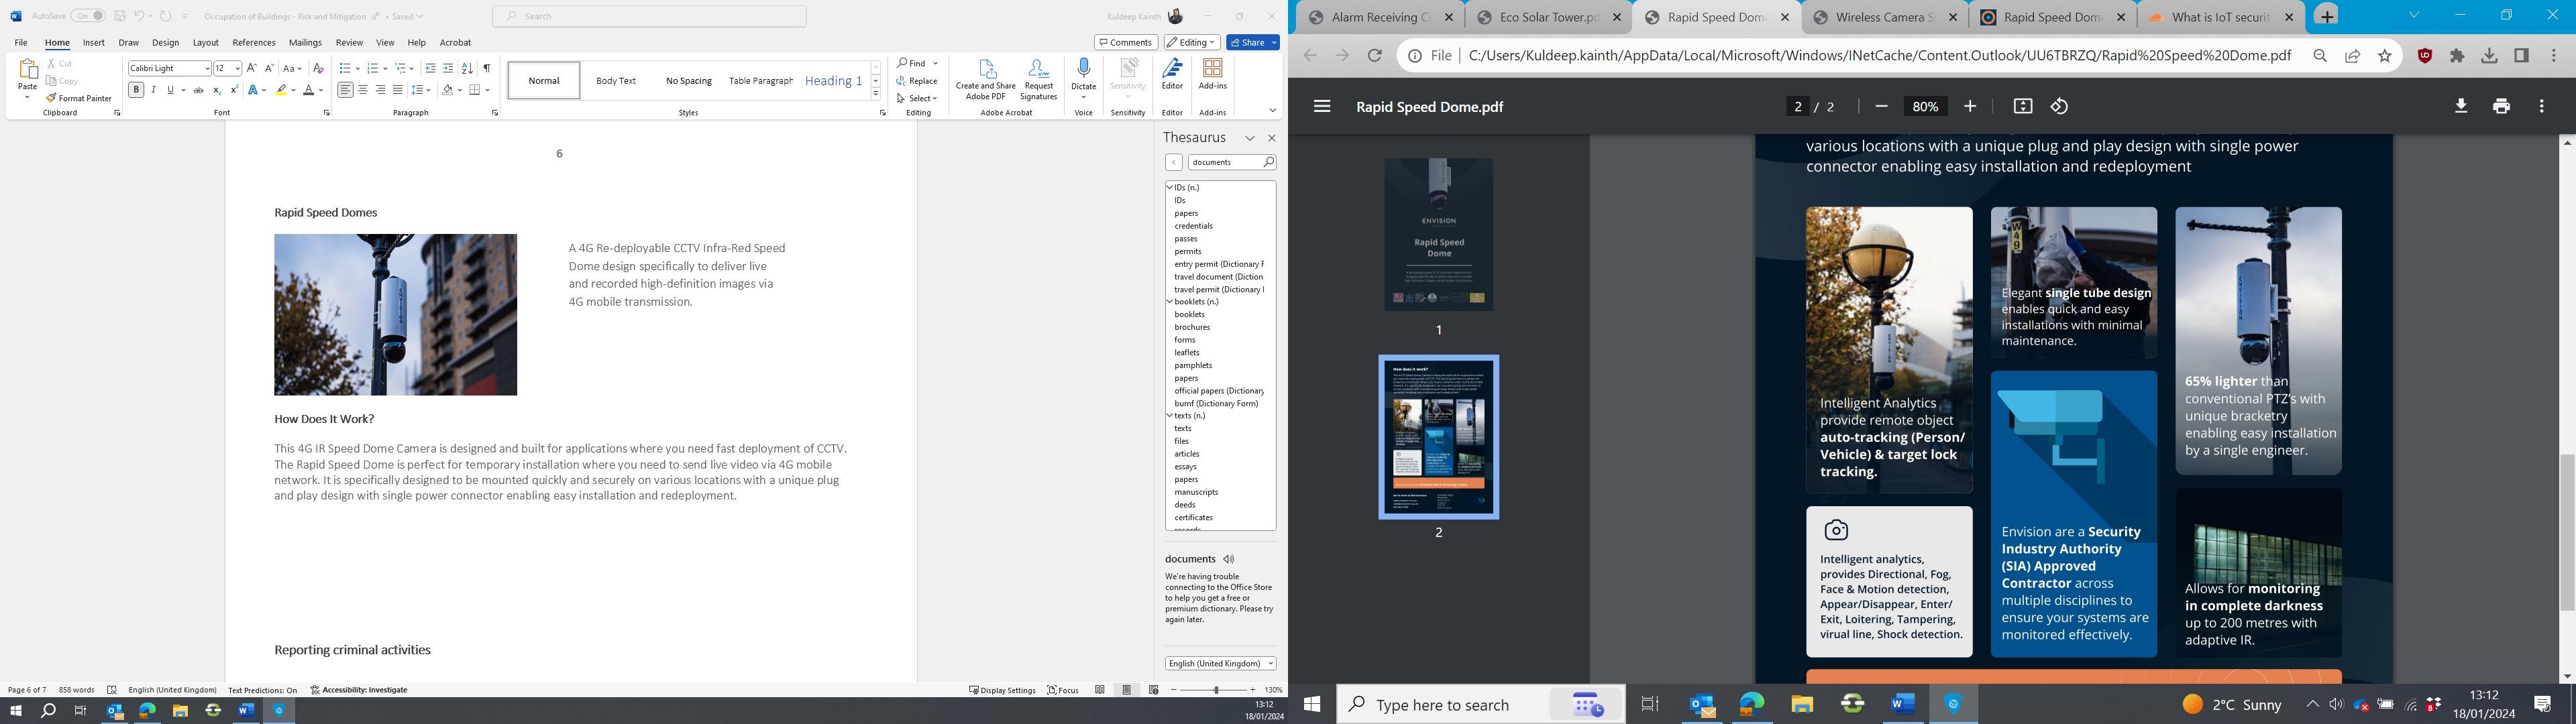Select PDF page 1 thumbnail
This screenshot has height=724, width=2576.
pyautogui.click(x=1438, y=234)
